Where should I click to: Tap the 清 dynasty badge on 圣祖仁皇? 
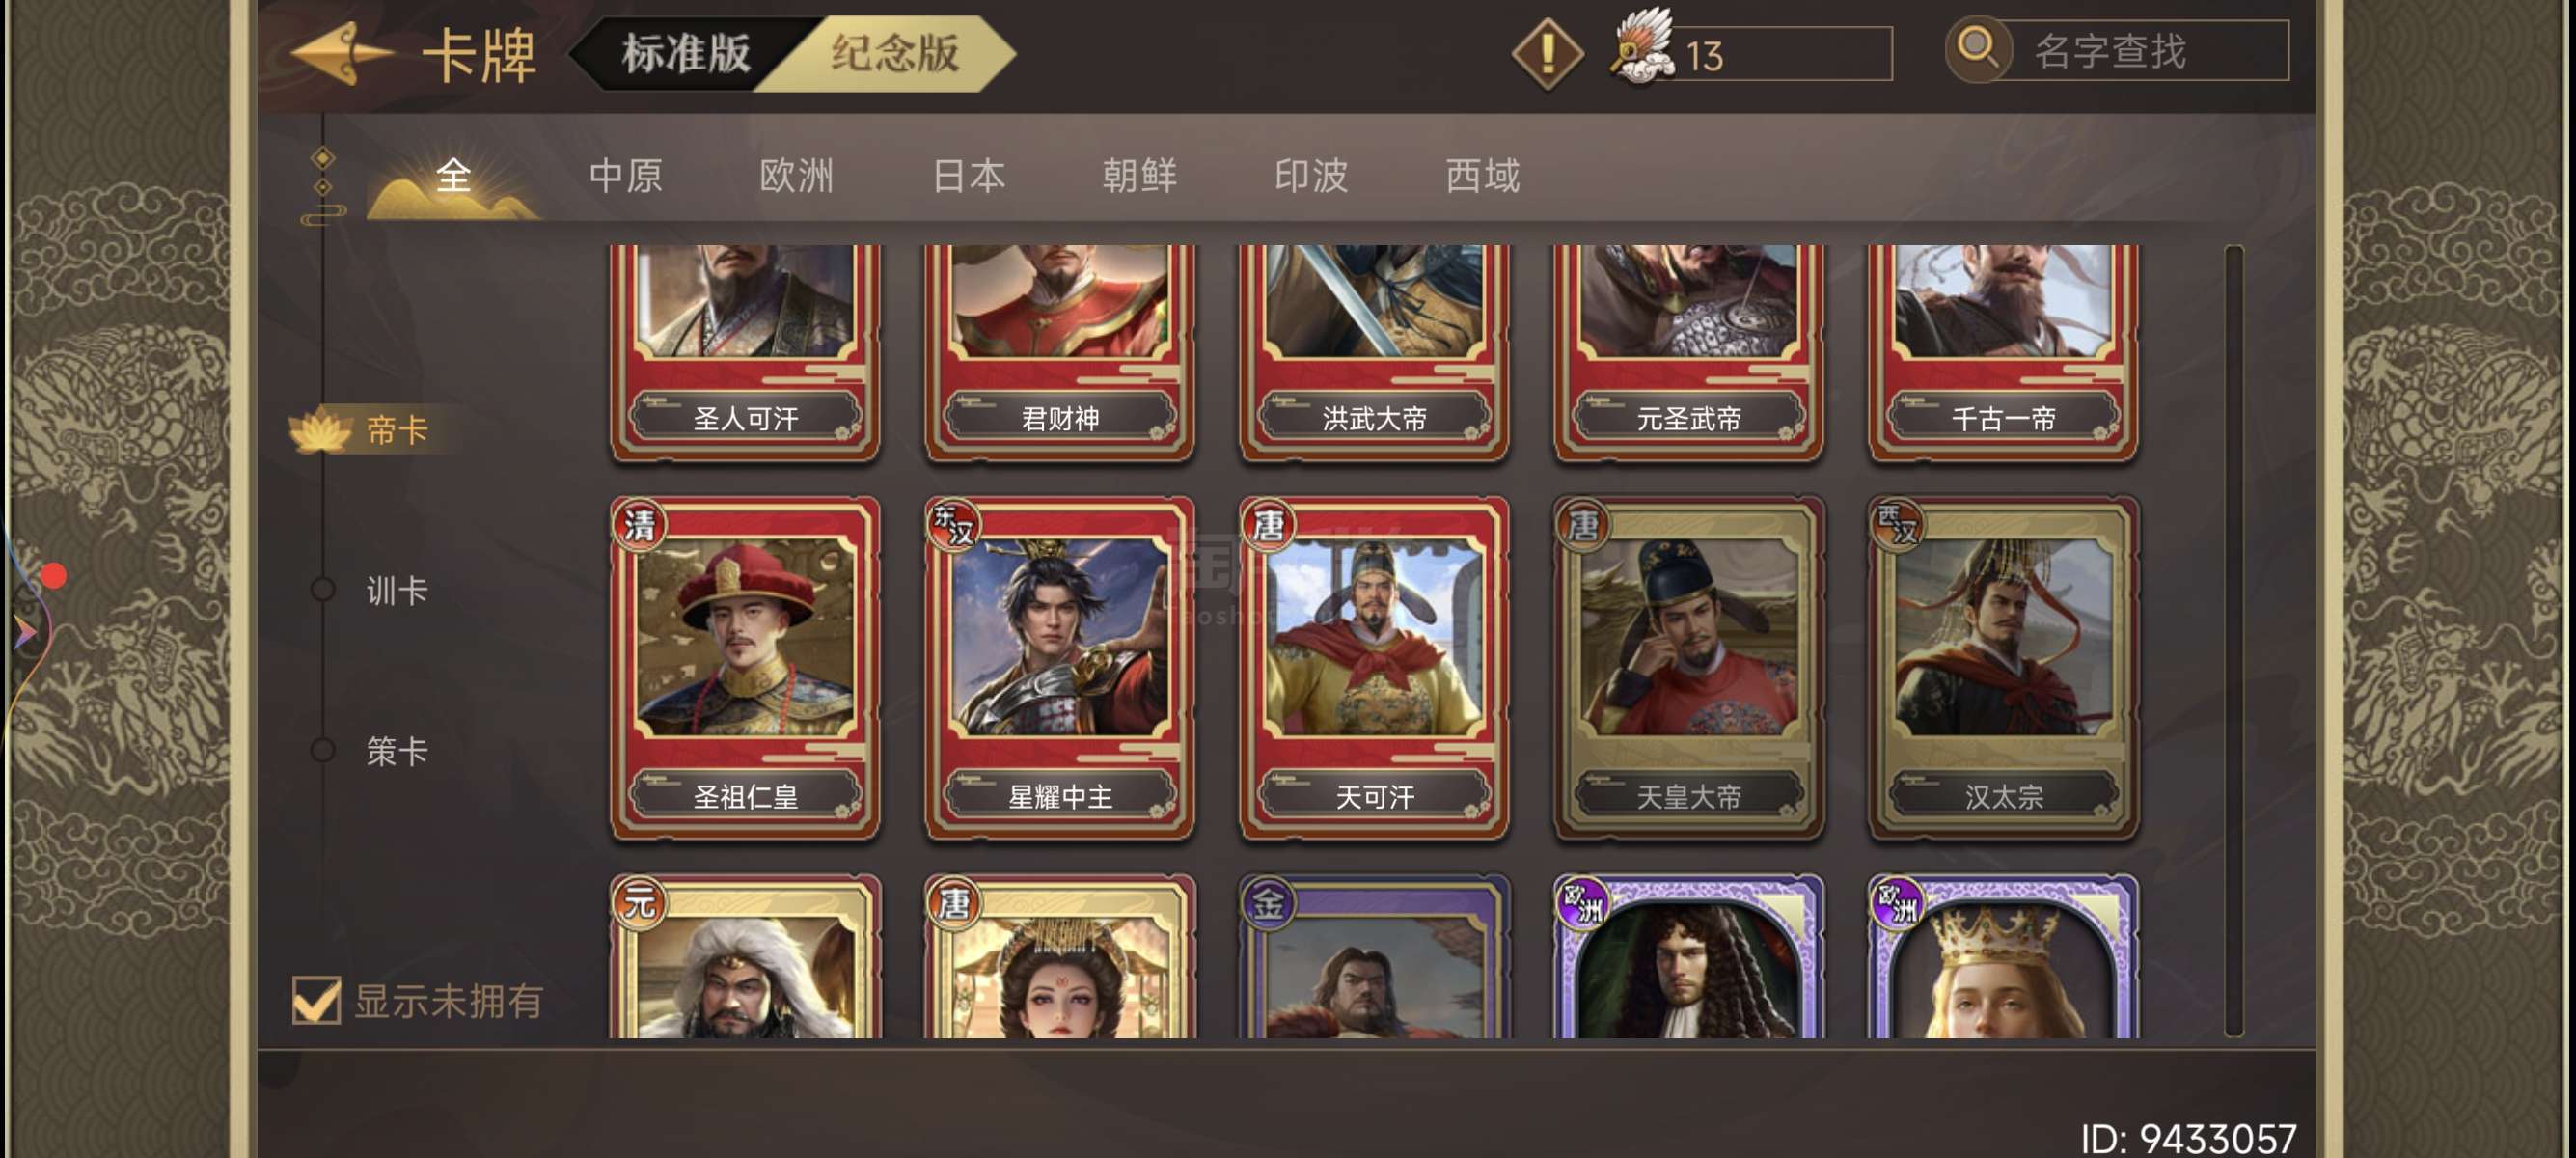[639, 524]
